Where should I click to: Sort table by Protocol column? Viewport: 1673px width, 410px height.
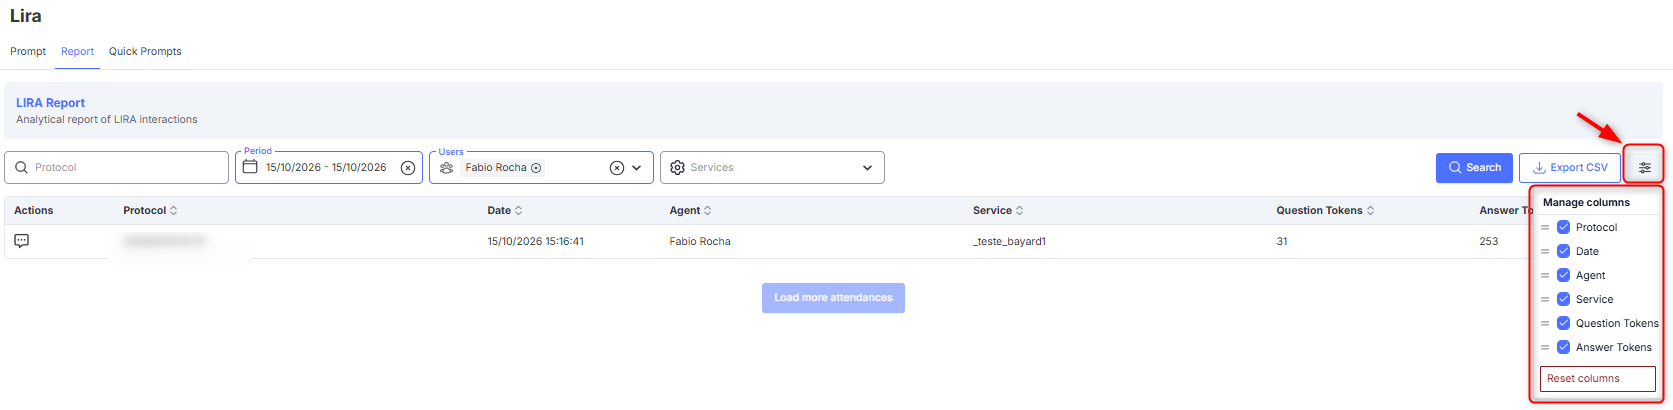click(174, 211)
